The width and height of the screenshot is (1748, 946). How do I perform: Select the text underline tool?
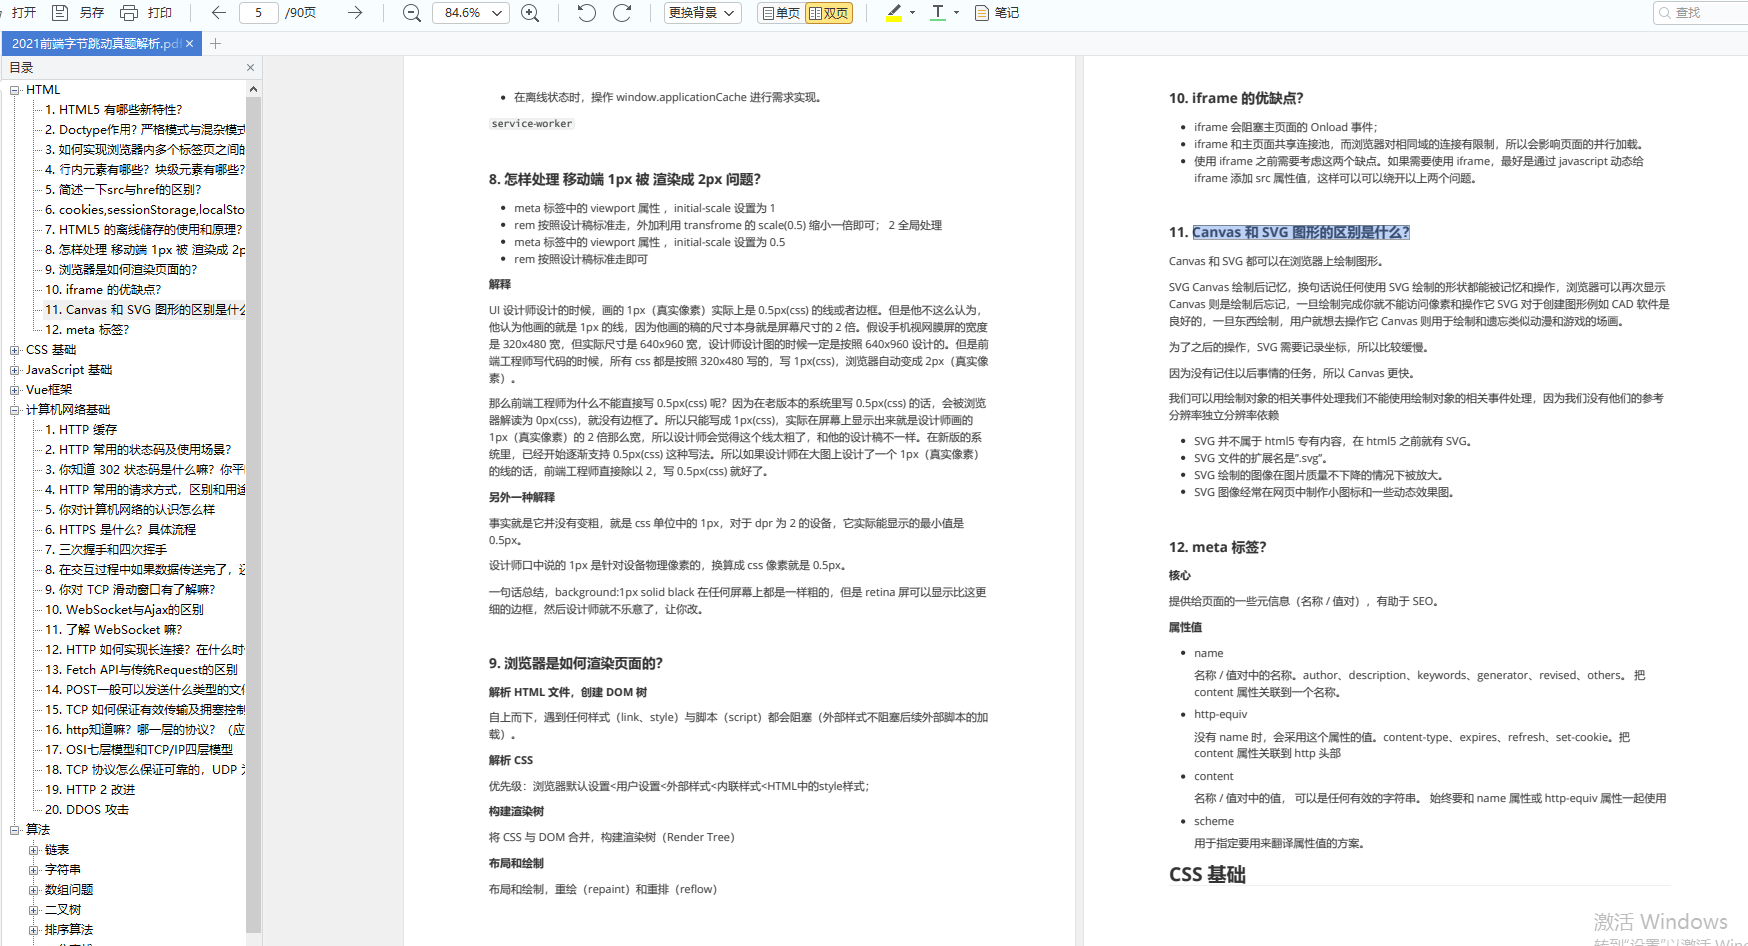[x=938, y=13]
